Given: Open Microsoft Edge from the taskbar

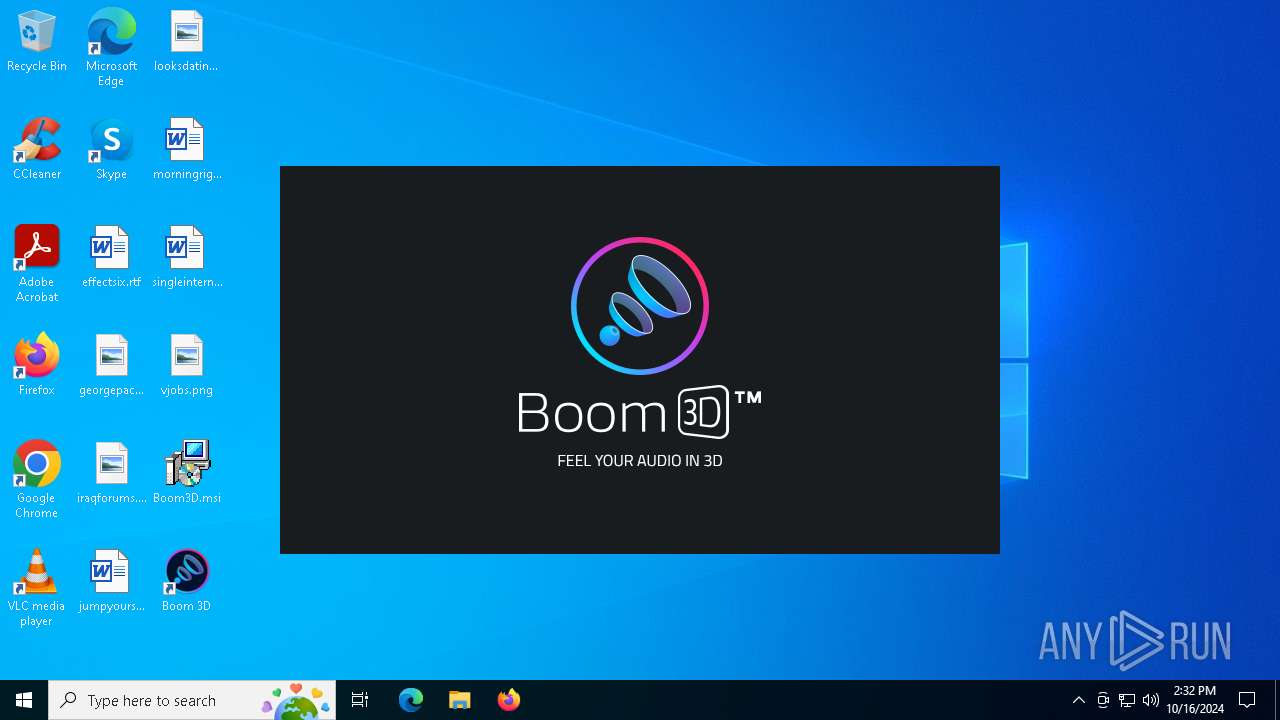Looking at the screenshot, I should click(411, 700).
